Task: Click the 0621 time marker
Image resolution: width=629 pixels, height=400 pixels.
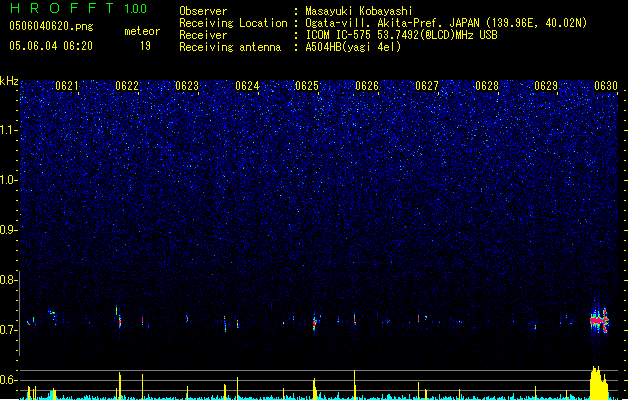Action: 67,86
